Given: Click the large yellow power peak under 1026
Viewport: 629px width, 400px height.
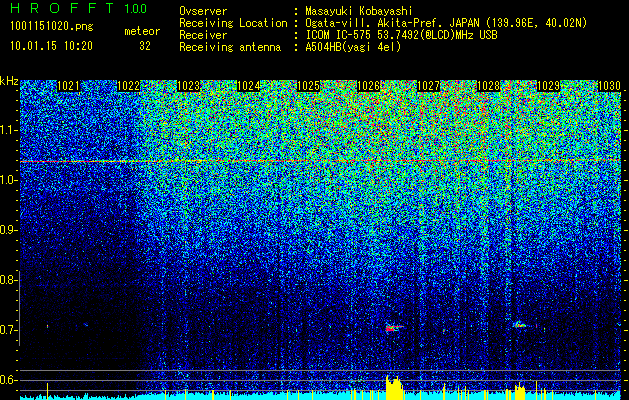Looking at the screenshot, I should point(394,388).
